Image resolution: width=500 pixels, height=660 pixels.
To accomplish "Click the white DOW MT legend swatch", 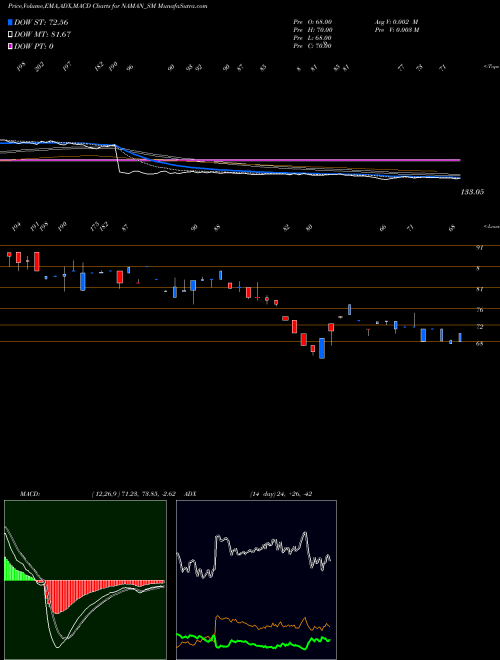I will (x=10, y=35).
